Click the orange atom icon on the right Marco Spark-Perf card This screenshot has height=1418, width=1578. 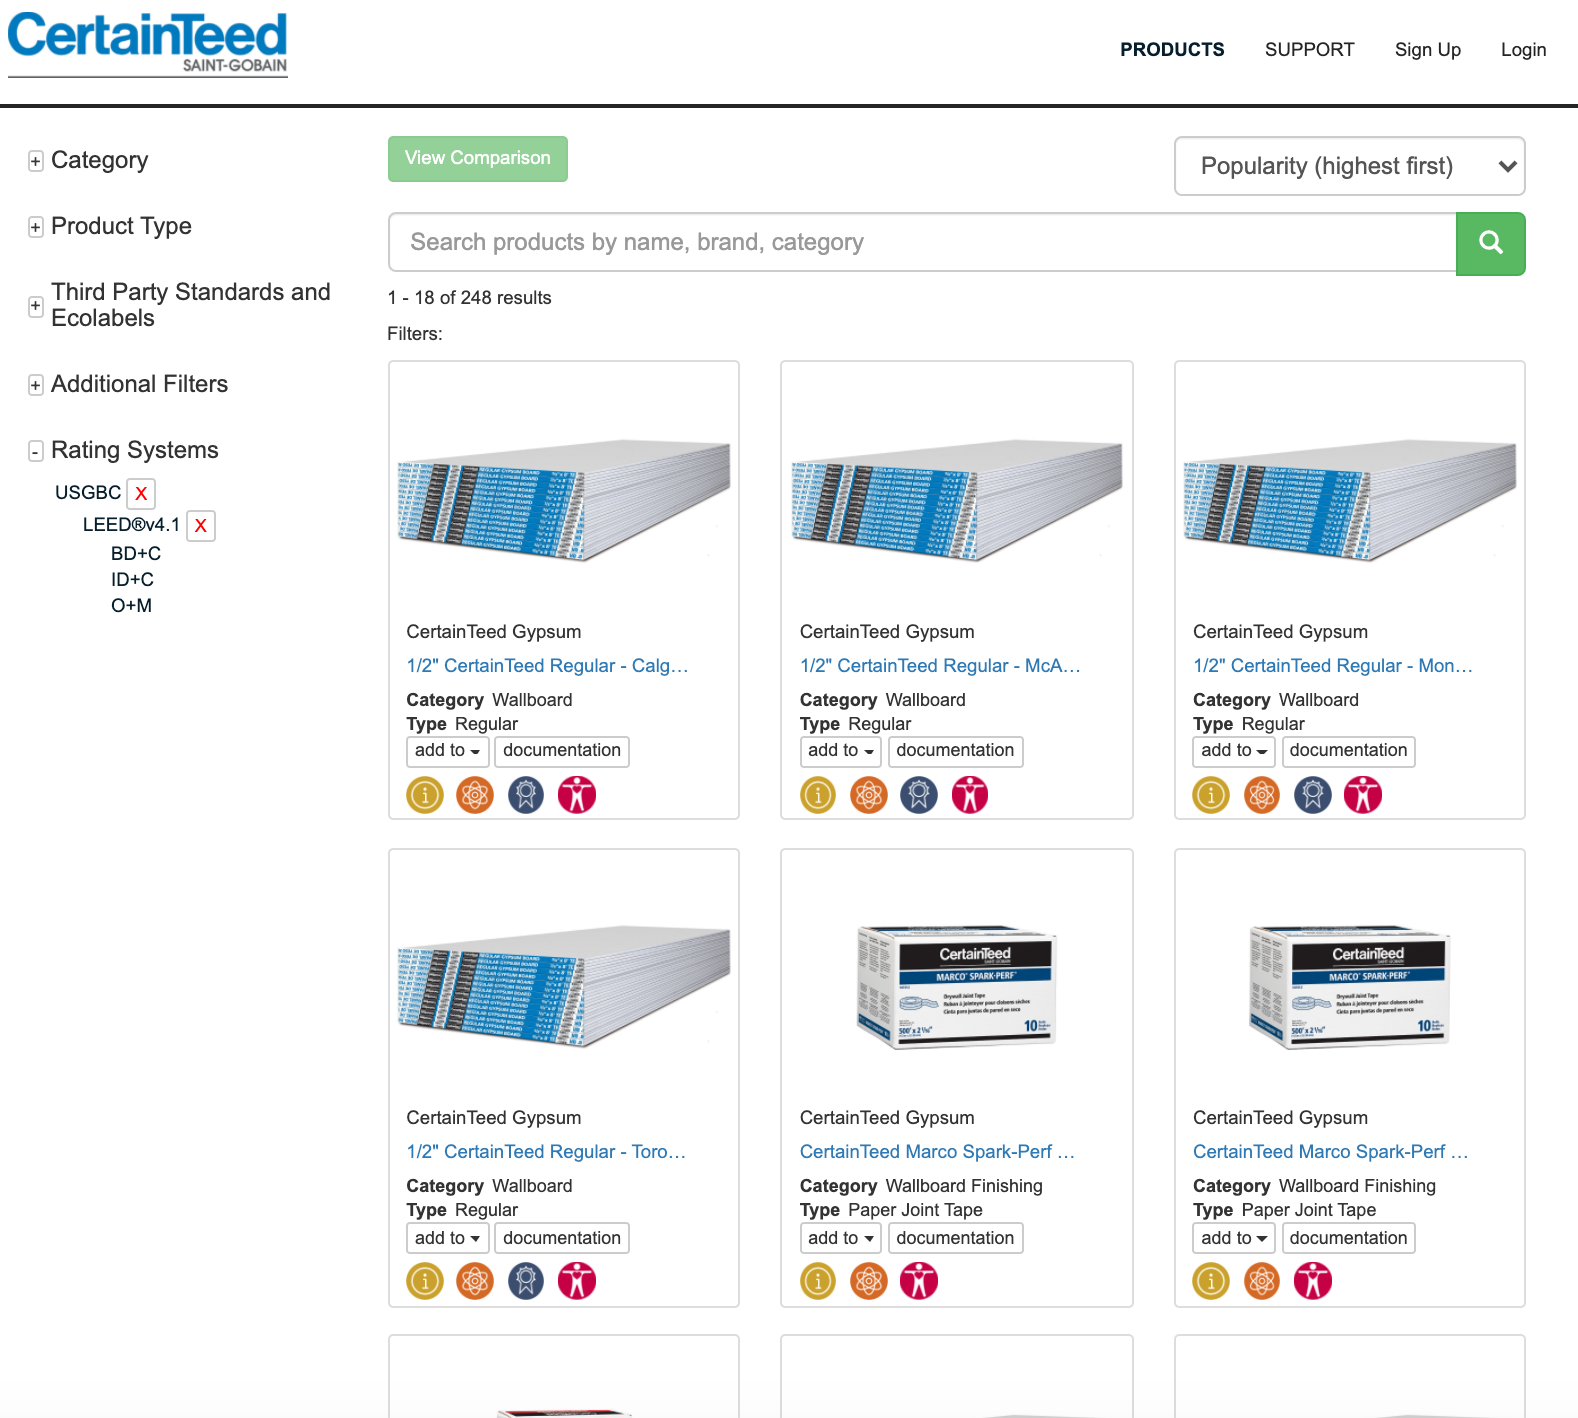(x=1262, y=1281)
